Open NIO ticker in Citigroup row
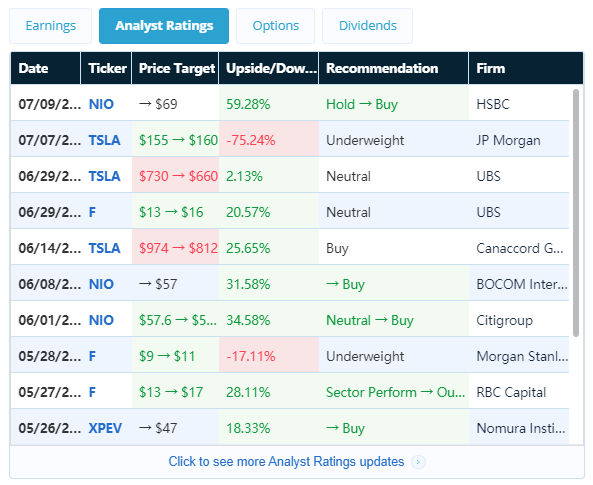 [x=101, y=320]
